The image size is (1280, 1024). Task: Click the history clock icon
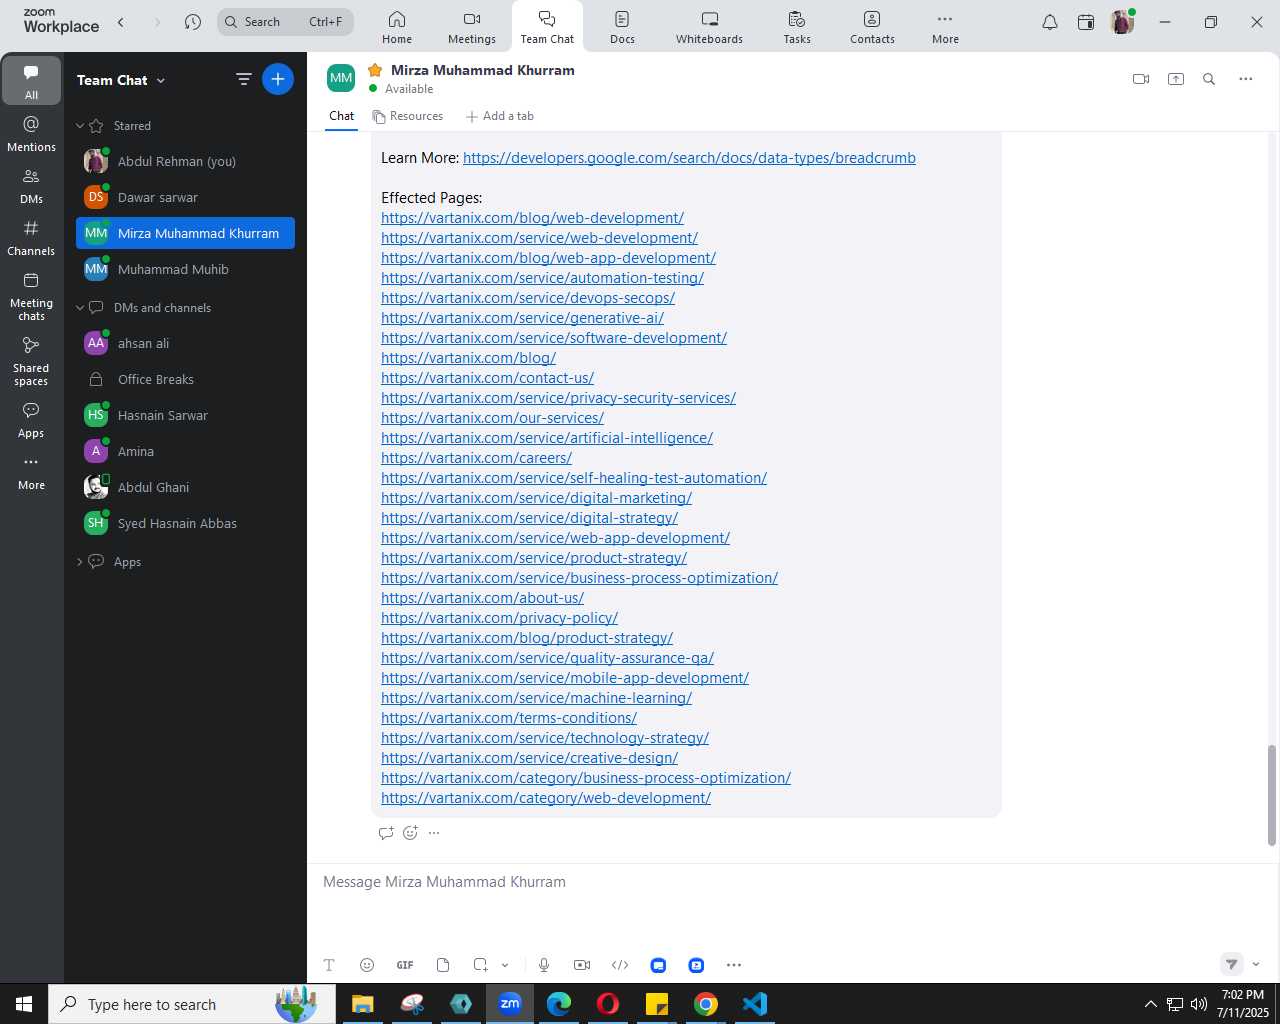(193, 22)
